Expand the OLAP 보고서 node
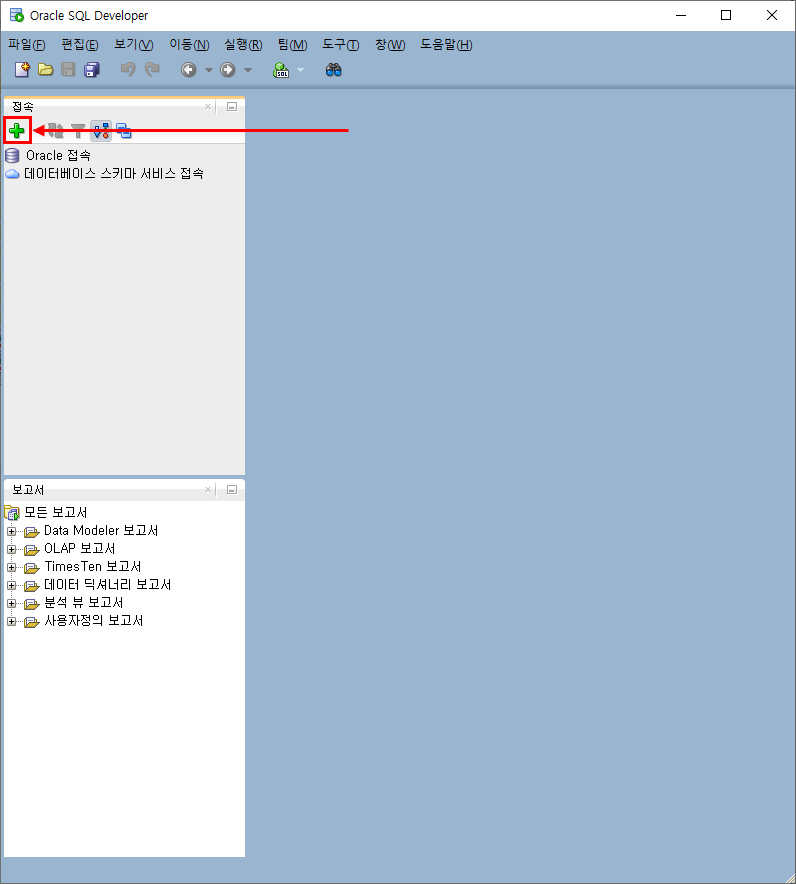The height and width of the screenshot is (884, 796). pos(11,549)
